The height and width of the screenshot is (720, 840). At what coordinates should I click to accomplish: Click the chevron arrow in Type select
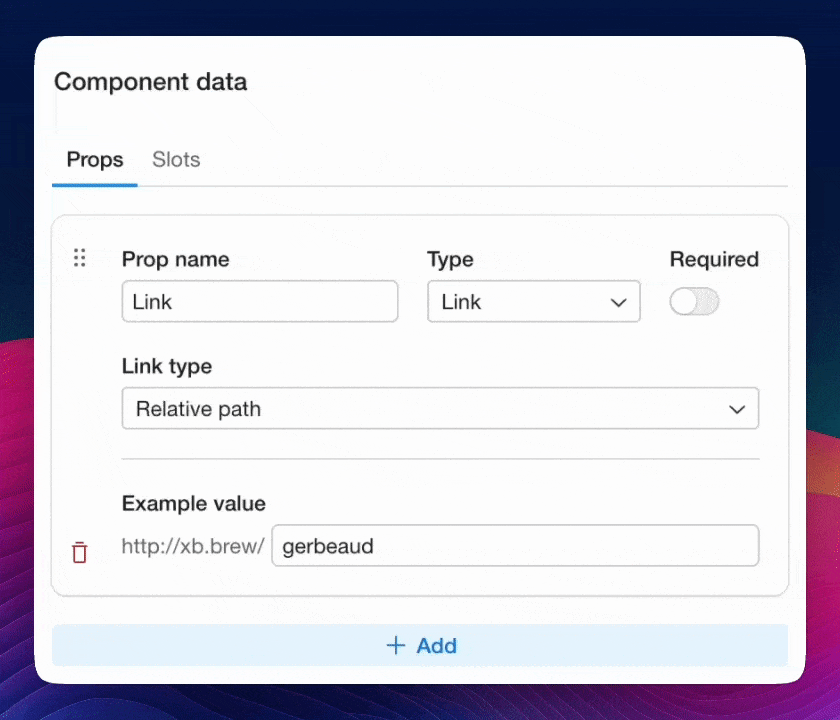click(x=618, y=303)
